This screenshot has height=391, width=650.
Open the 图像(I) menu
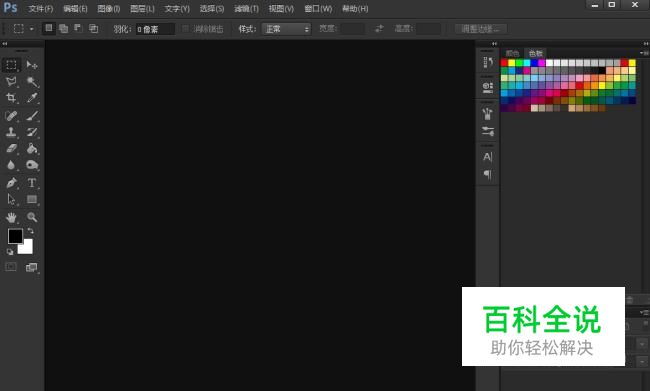click(108, 9)
